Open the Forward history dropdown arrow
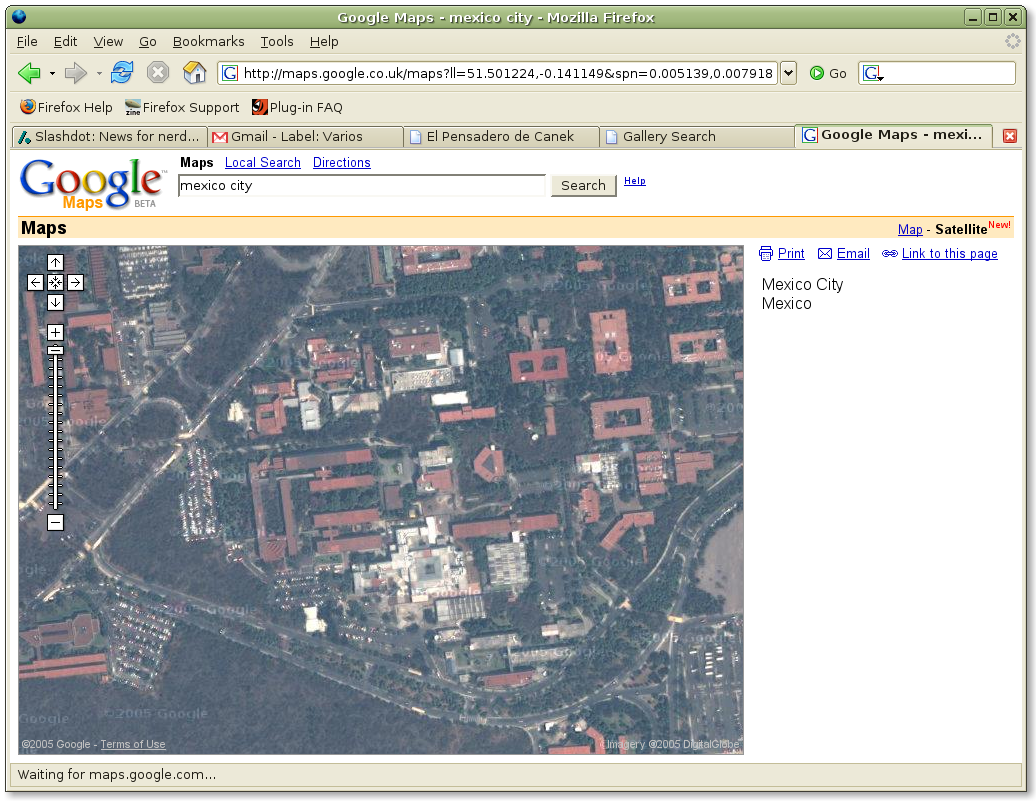Screen dimensions: 1036x801 click(x=99, y=73)
